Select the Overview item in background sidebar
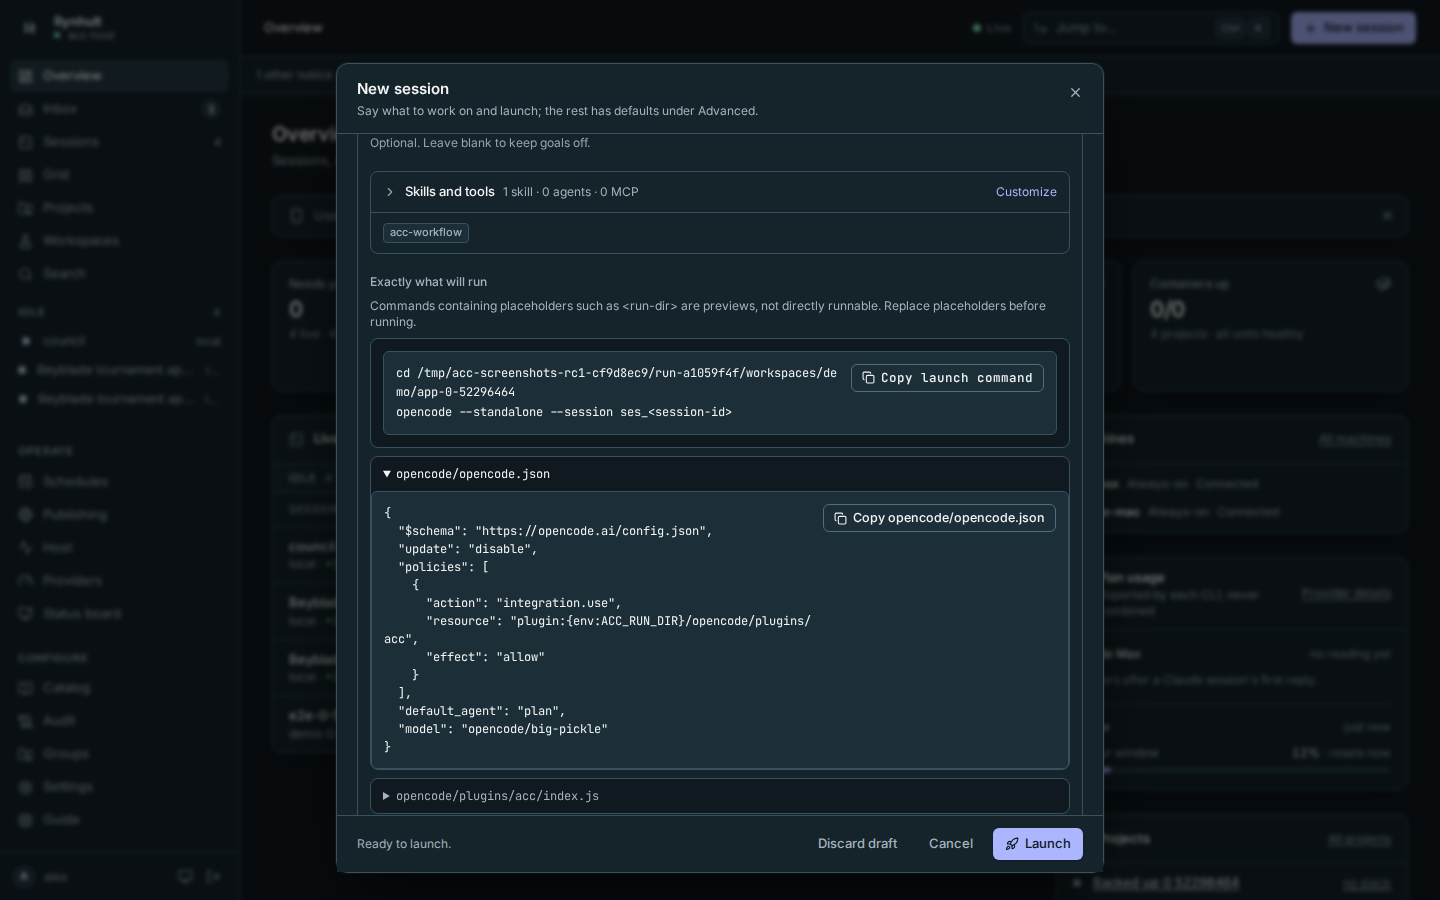1440x900 pixels. pos(120,76)
